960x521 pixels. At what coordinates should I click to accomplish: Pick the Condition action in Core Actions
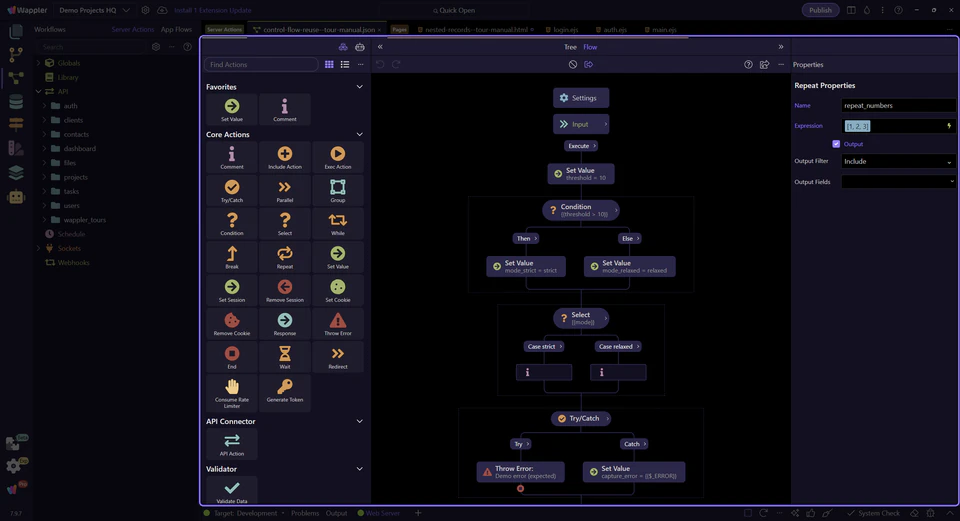point(232,224)
